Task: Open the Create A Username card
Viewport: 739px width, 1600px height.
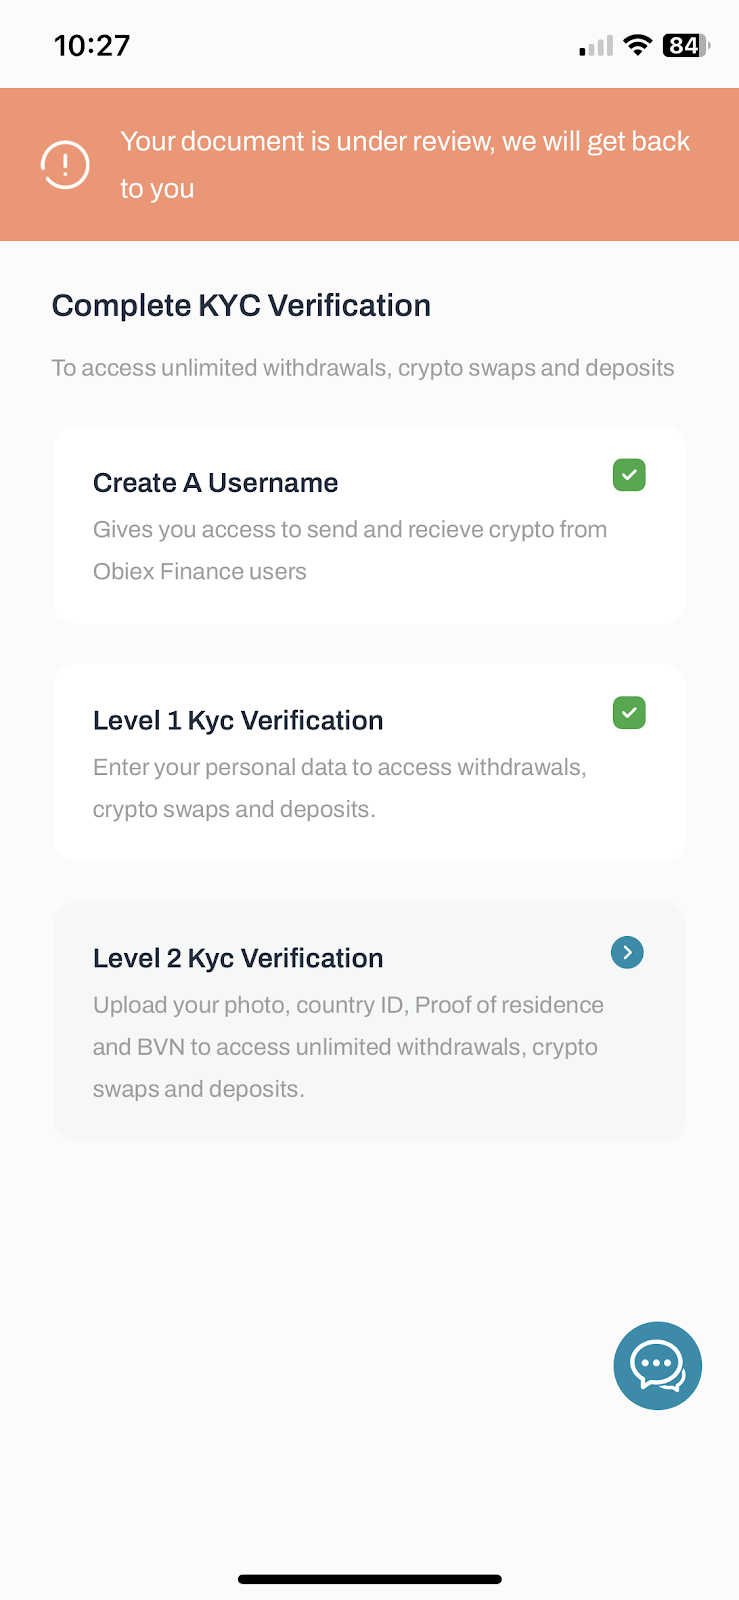Action: [x=369, y=525]
